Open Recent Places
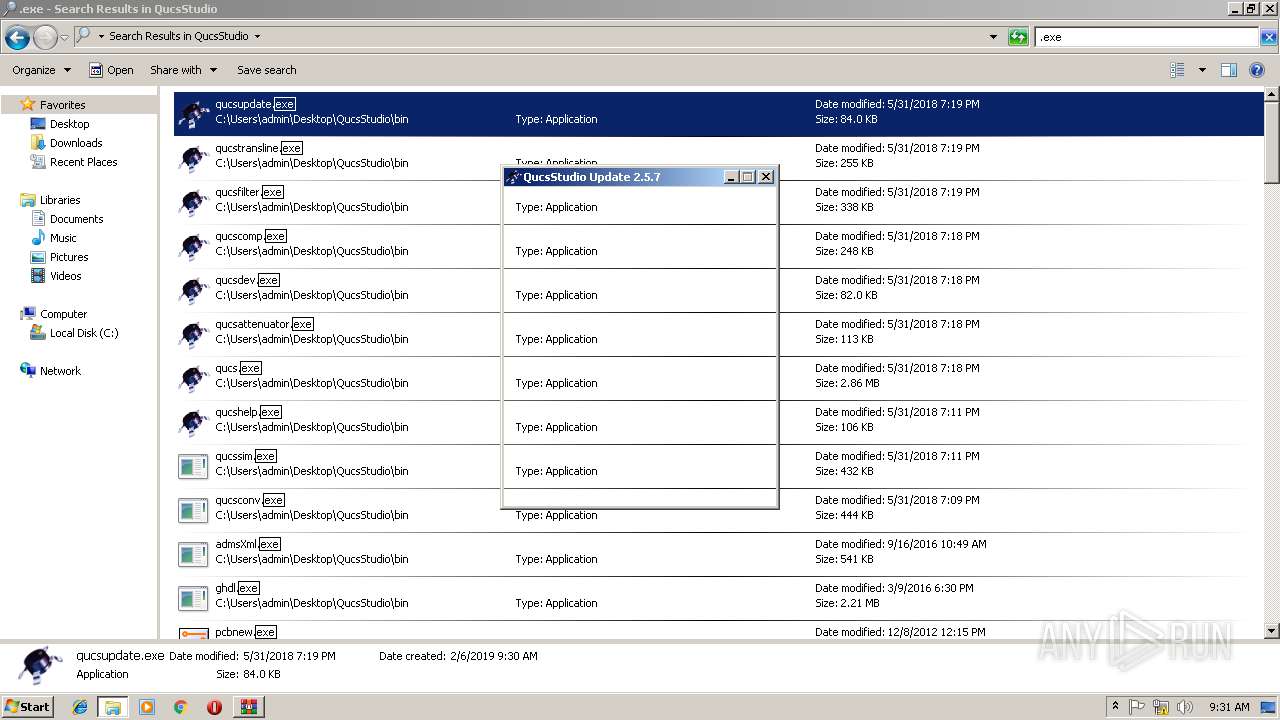 [83, 162]
